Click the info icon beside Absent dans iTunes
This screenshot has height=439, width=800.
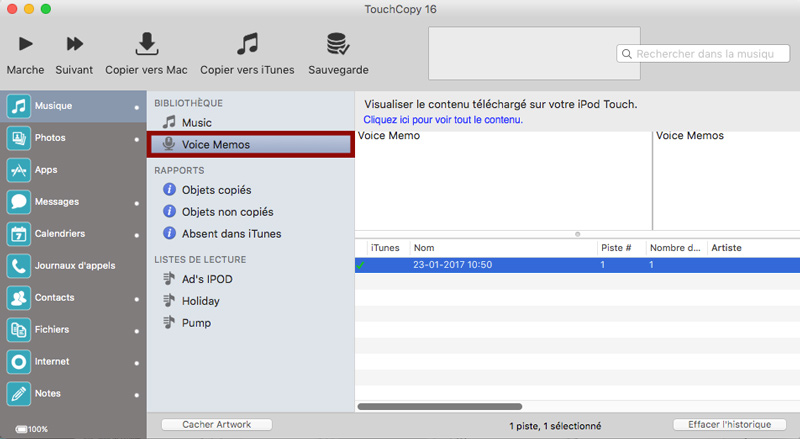pos(169,233)
